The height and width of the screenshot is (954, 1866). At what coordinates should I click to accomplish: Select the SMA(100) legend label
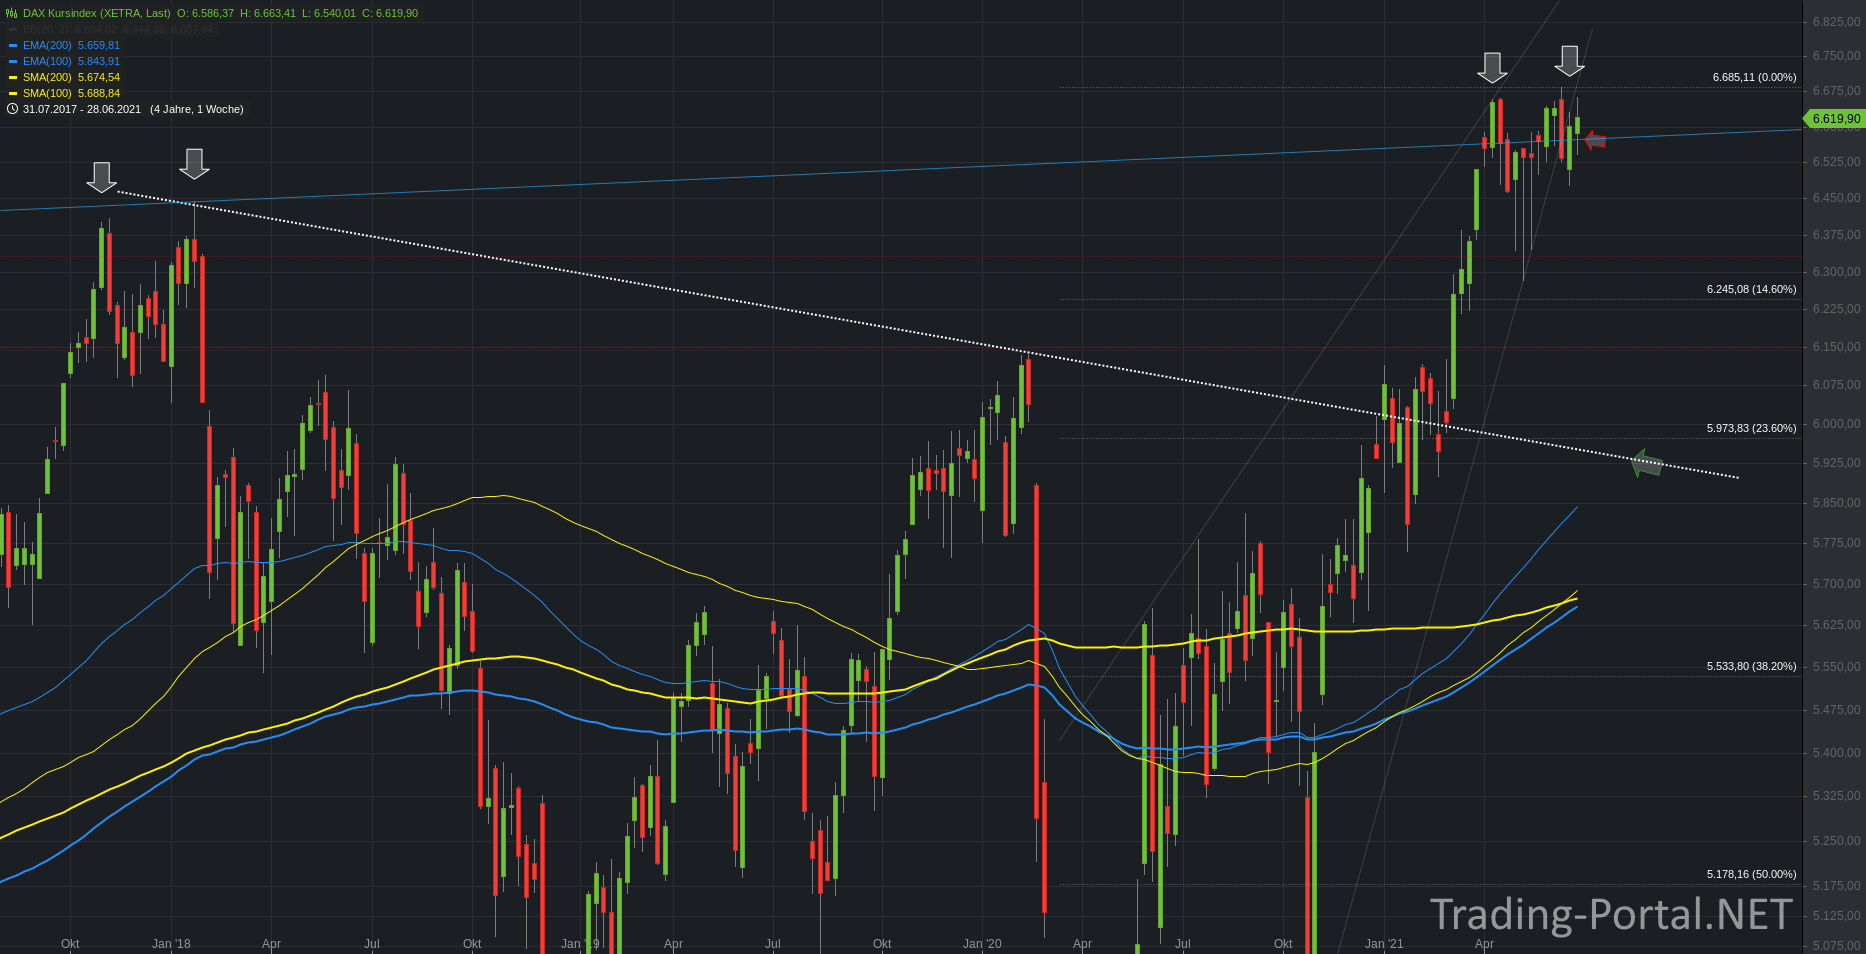pyautogui.click(x=47, y=93)
